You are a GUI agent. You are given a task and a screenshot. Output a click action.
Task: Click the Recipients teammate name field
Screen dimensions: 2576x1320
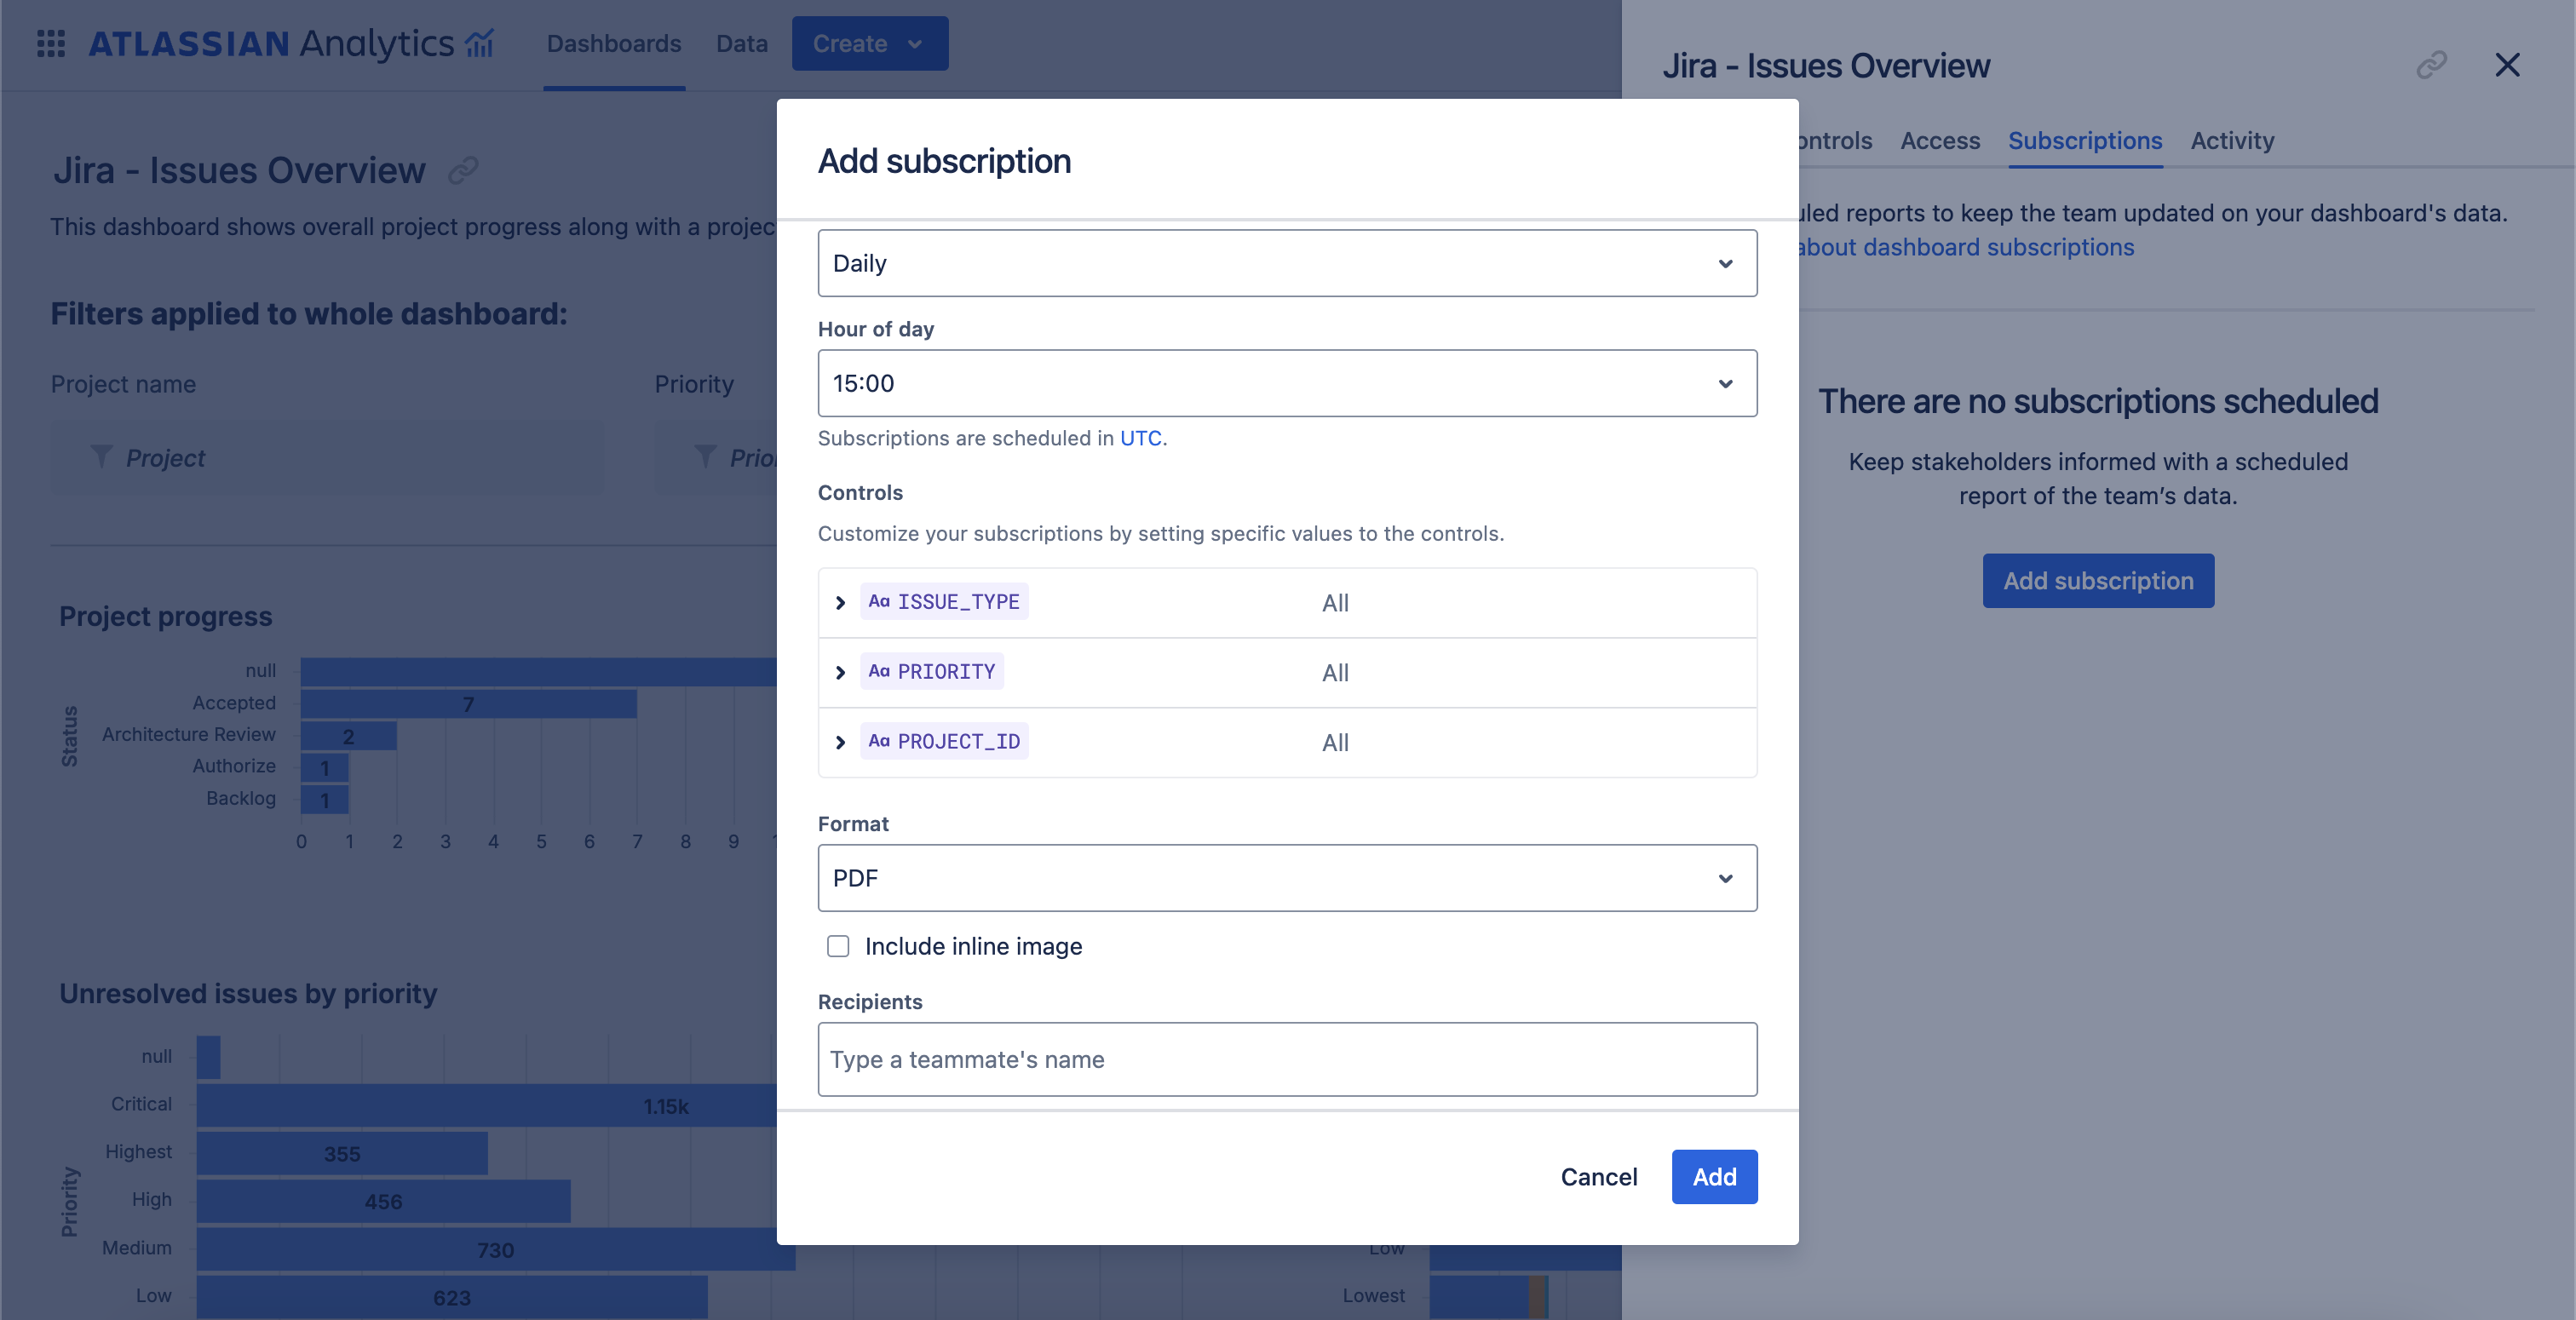(1287, 1059)
